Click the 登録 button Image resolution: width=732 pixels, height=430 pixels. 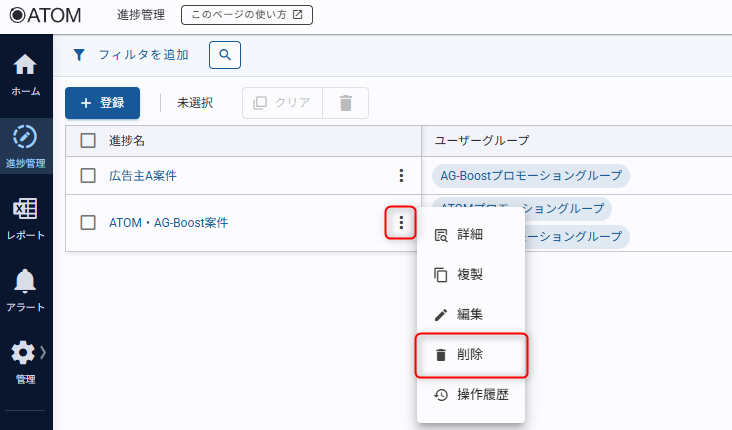tap(102, 103)
